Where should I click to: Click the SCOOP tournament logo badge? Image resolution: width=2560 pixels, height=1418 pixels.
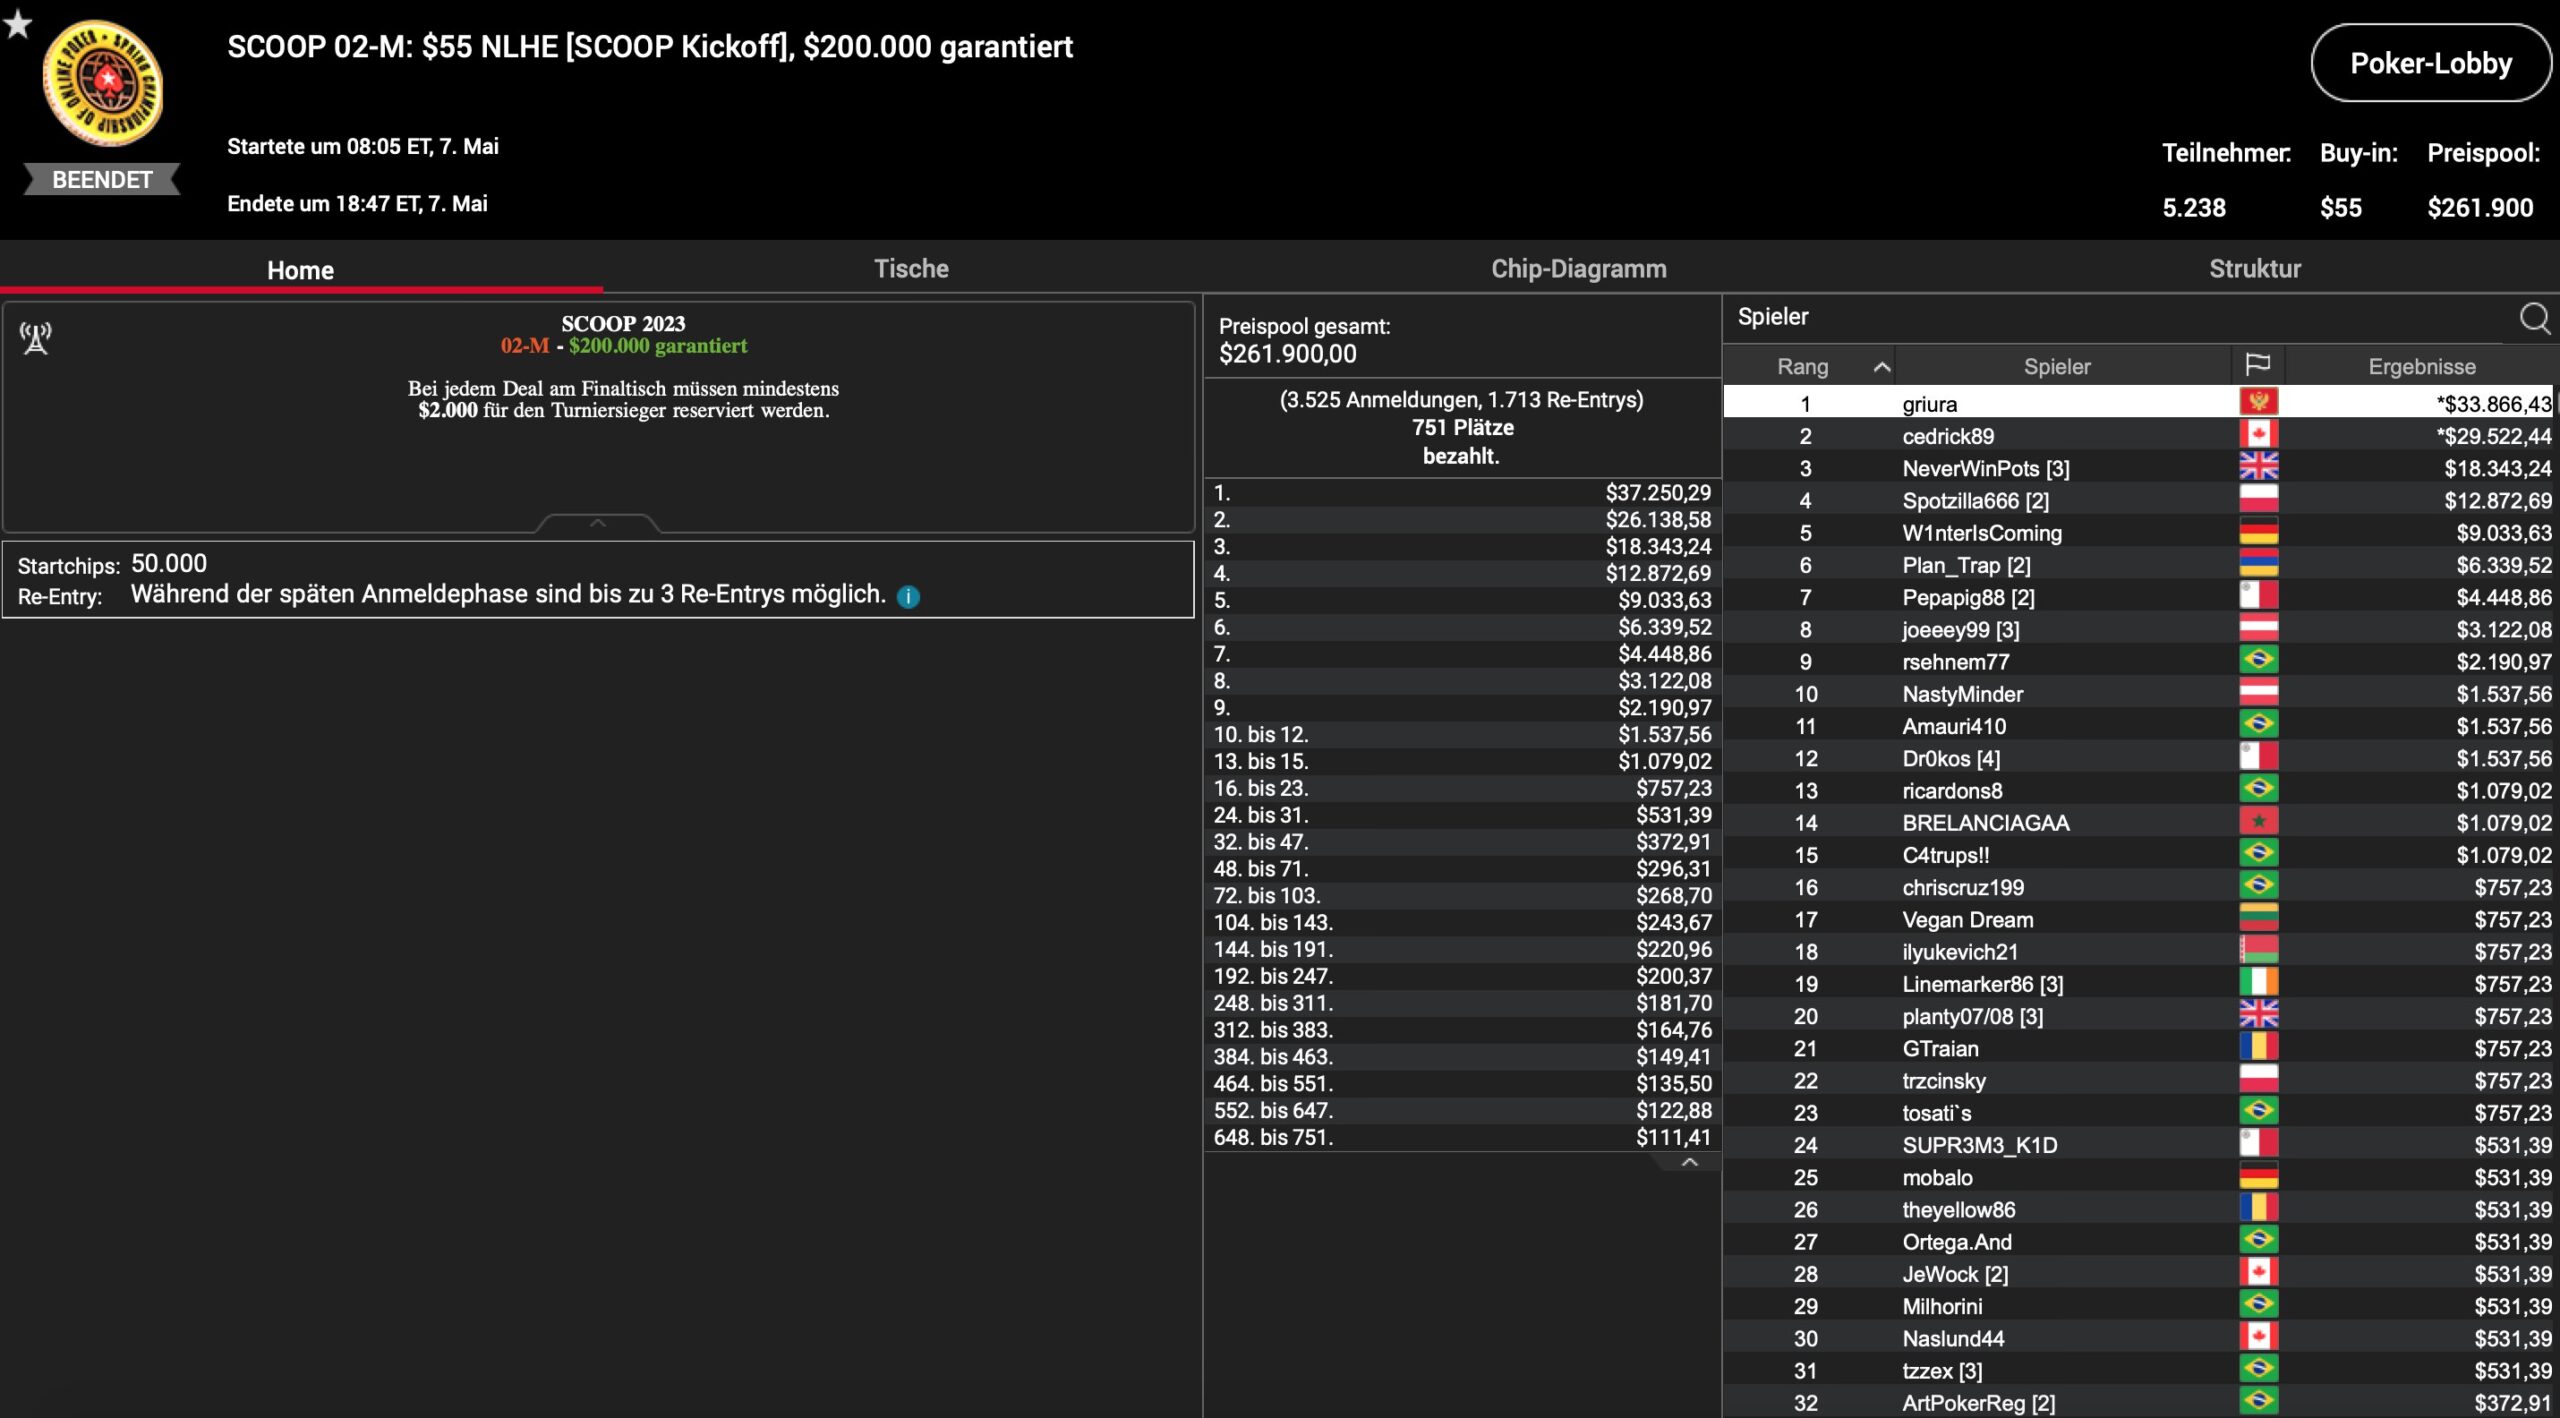[x=102, y=85]
